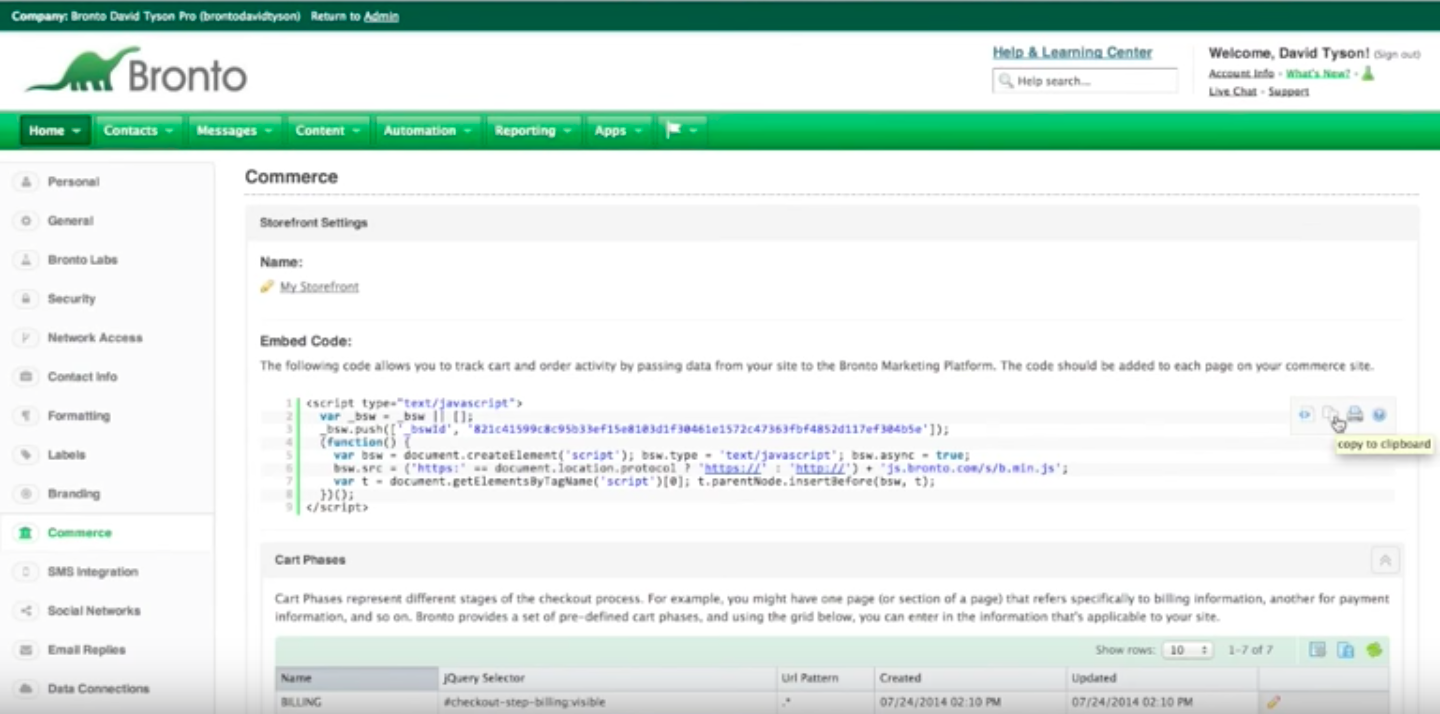
Task: Change the Show rows dropdown value
Action: click(1187, 650)
